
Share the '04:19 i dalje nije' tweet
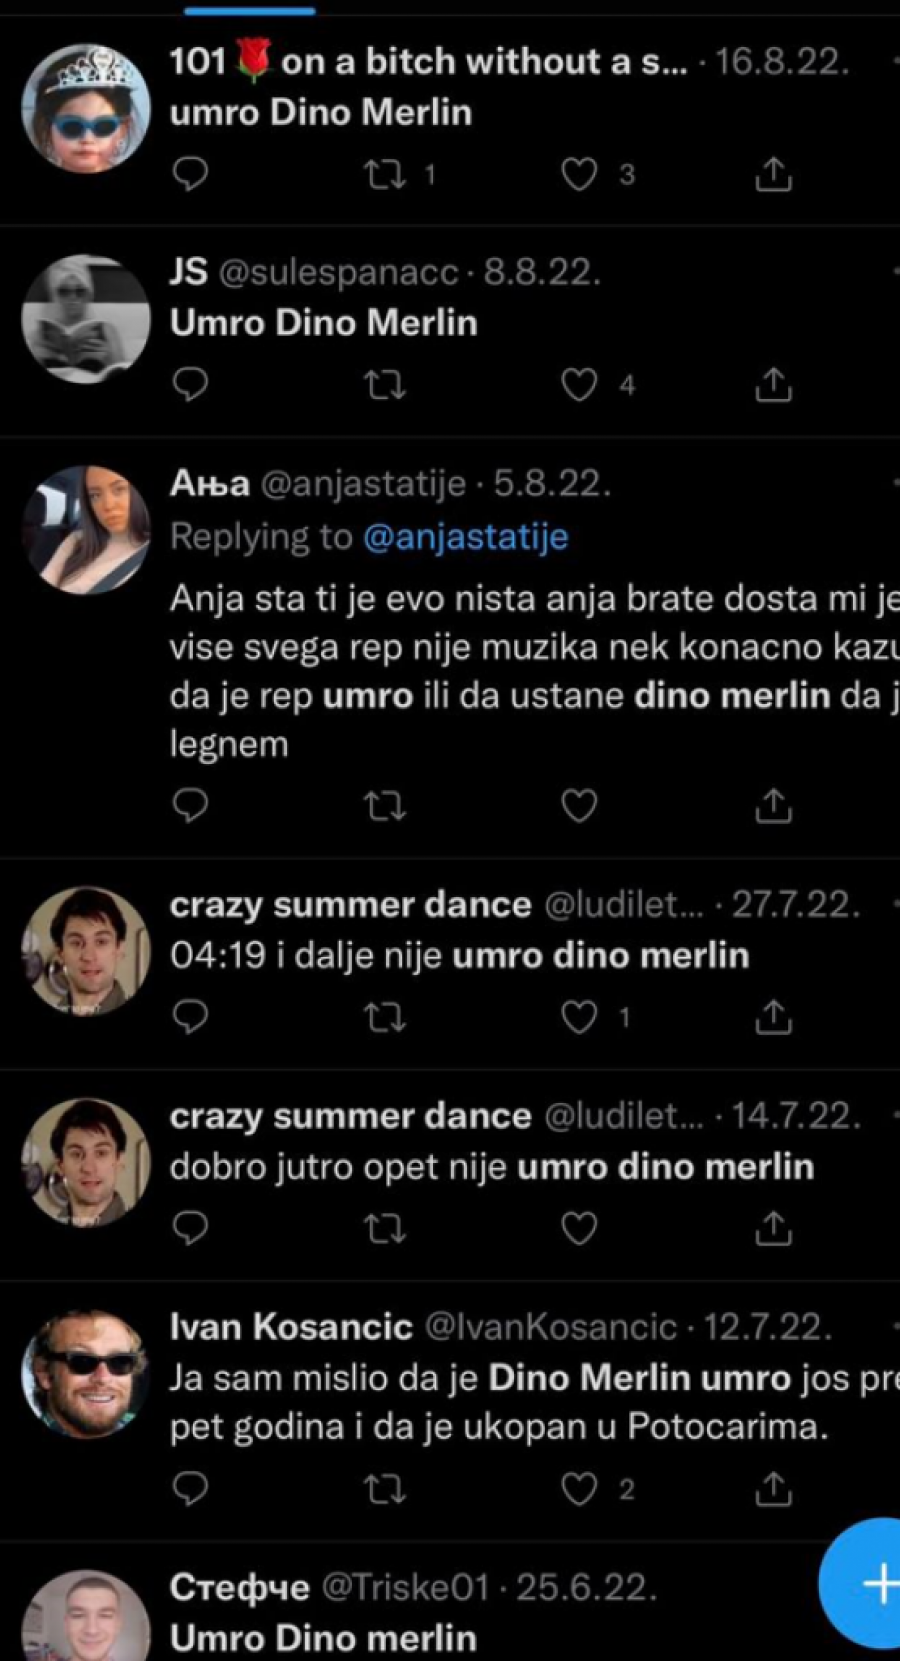(773, 1017)
